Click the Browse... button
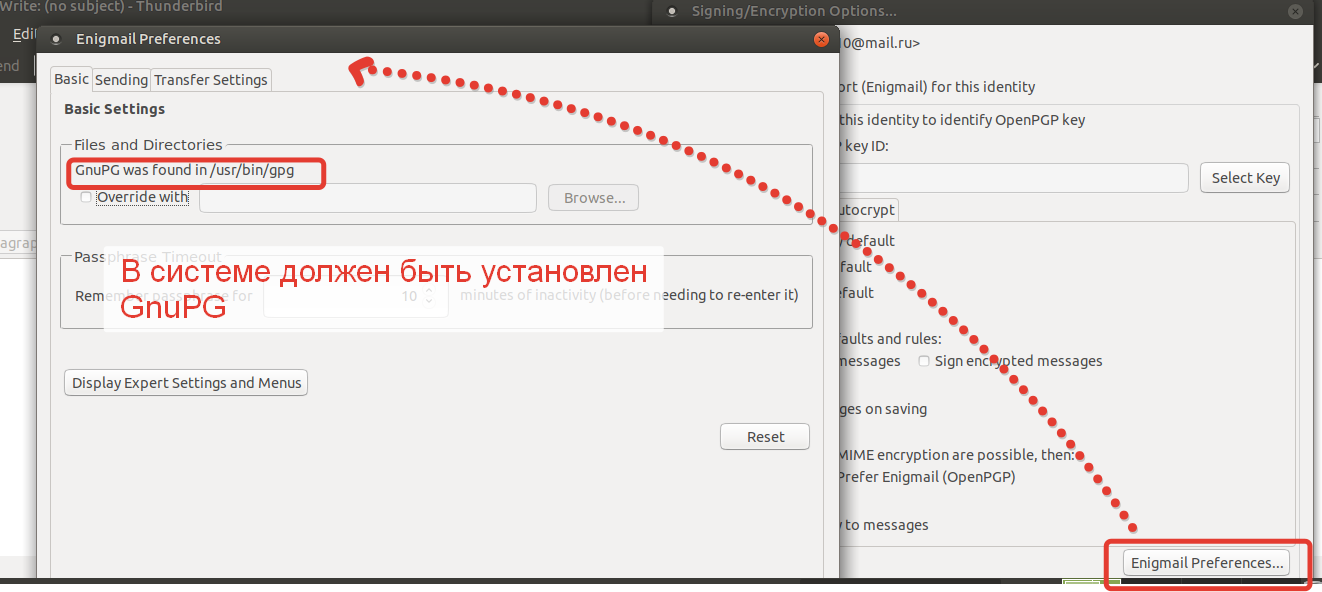Image resolution: width=1322 pixels, height=592 pixels. (594, 198)
